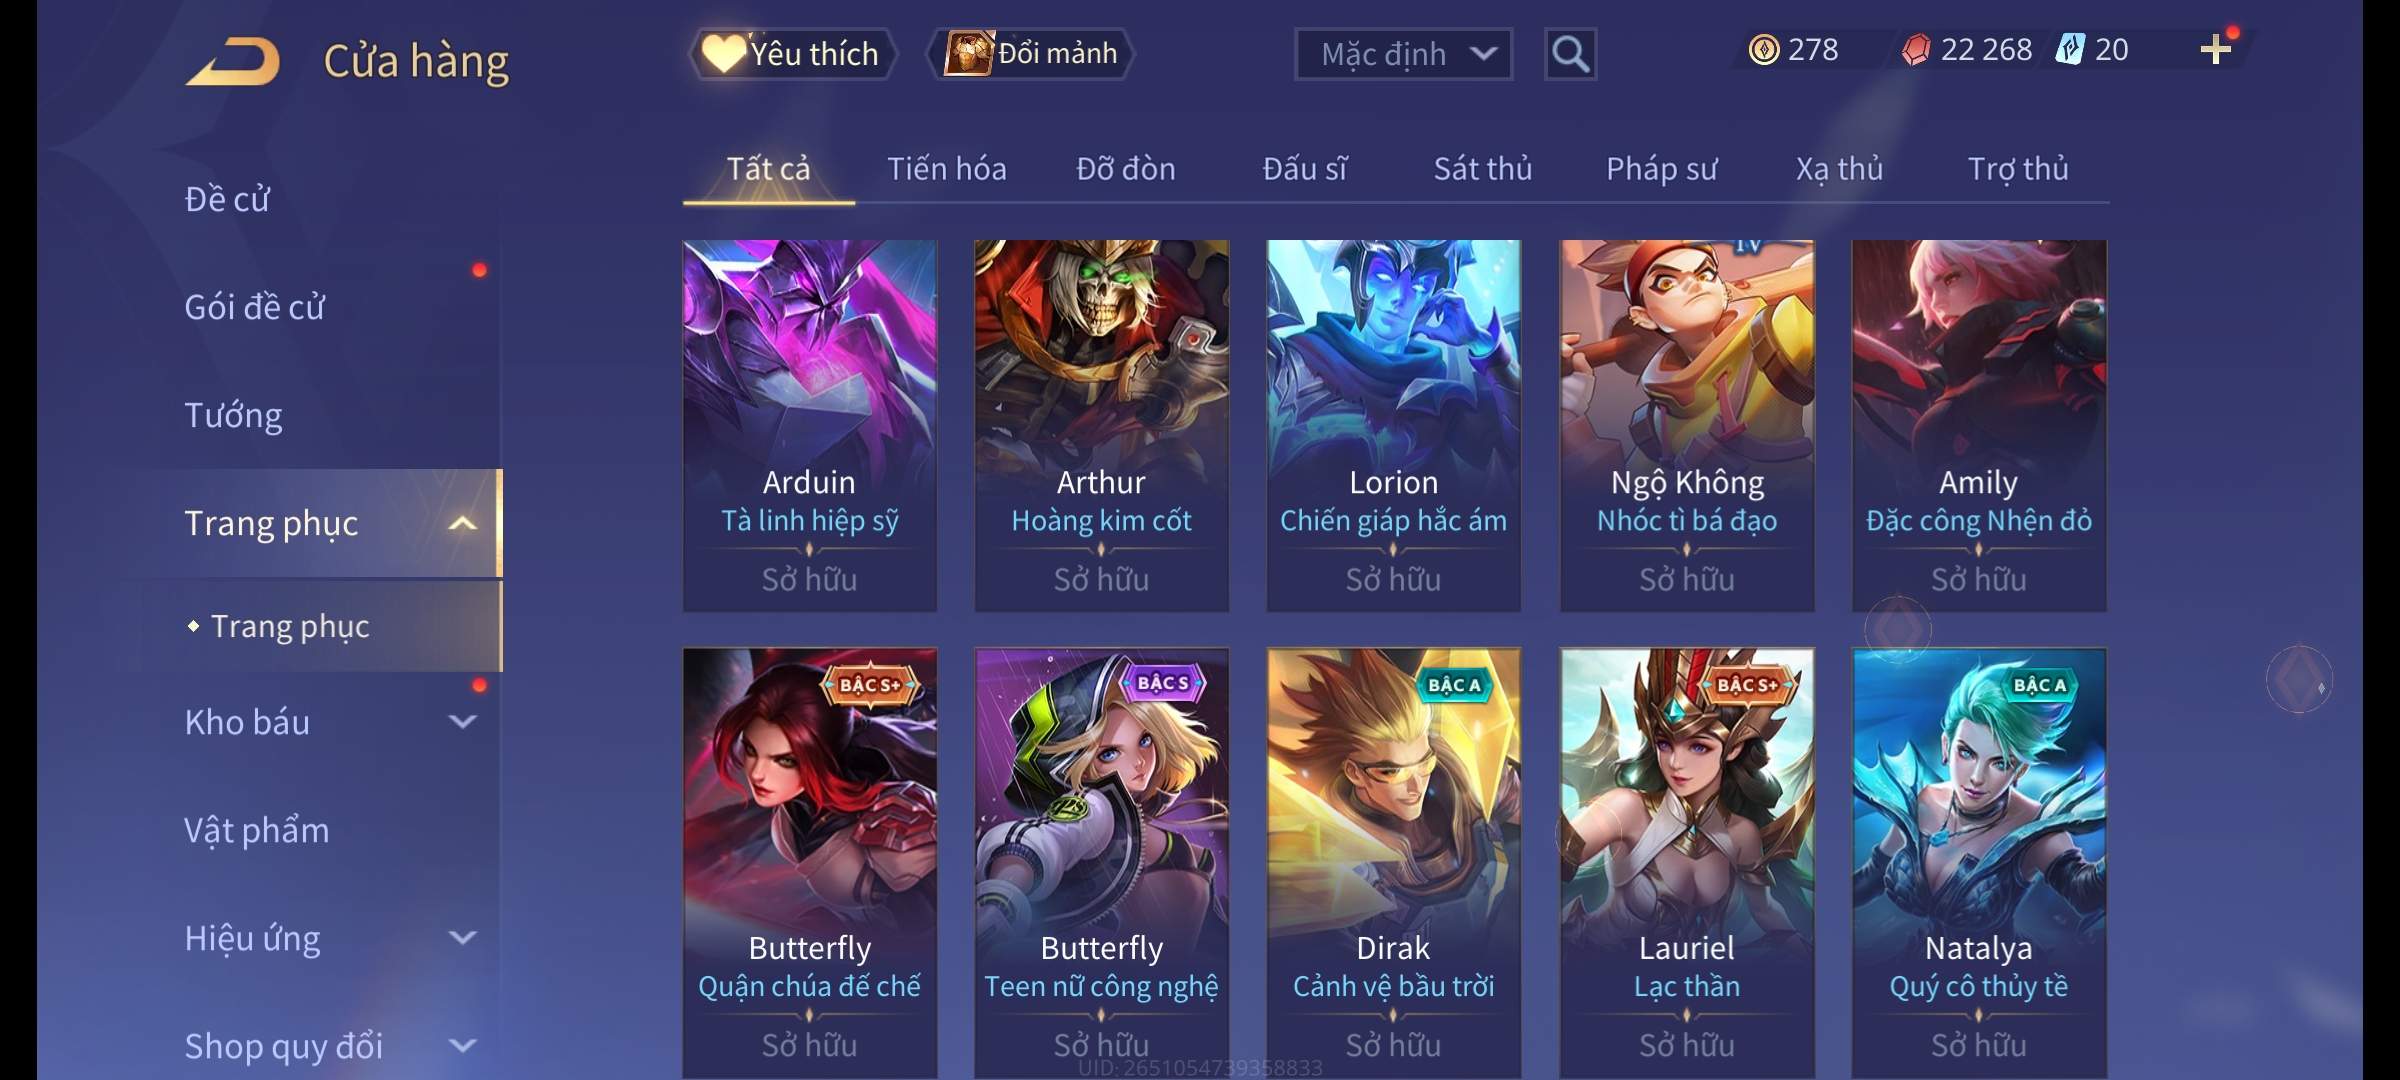Tap the red gem currency icon

tap(1915, 50)
